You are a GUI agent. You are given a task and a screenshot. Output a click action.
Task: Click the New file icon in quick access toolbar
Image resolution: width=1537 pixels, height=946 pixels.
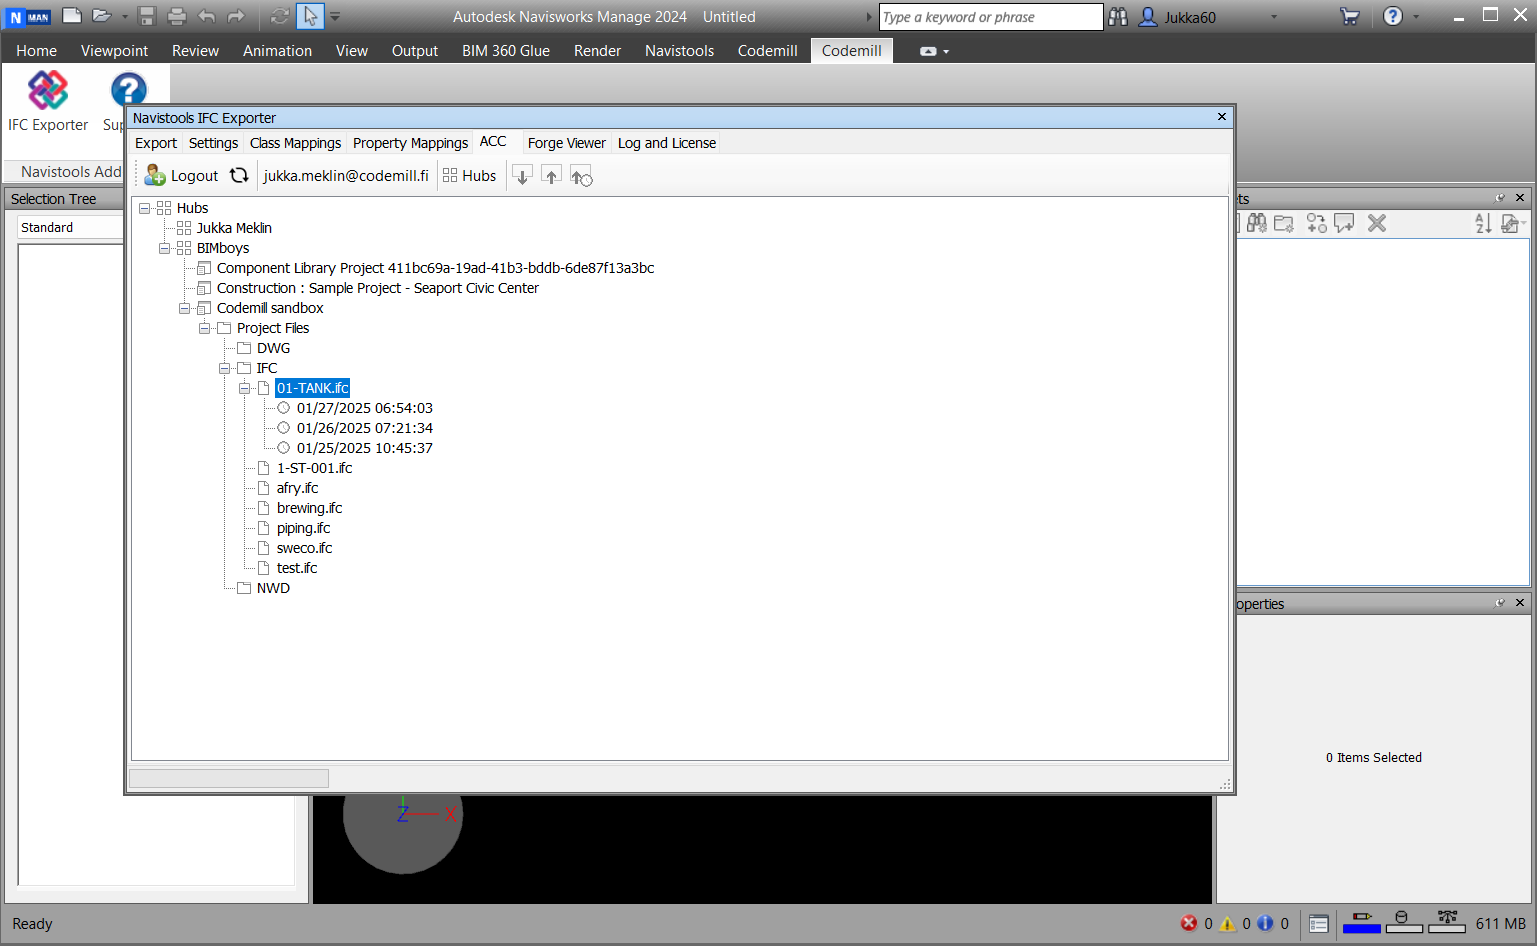click(x=72, y=16)
